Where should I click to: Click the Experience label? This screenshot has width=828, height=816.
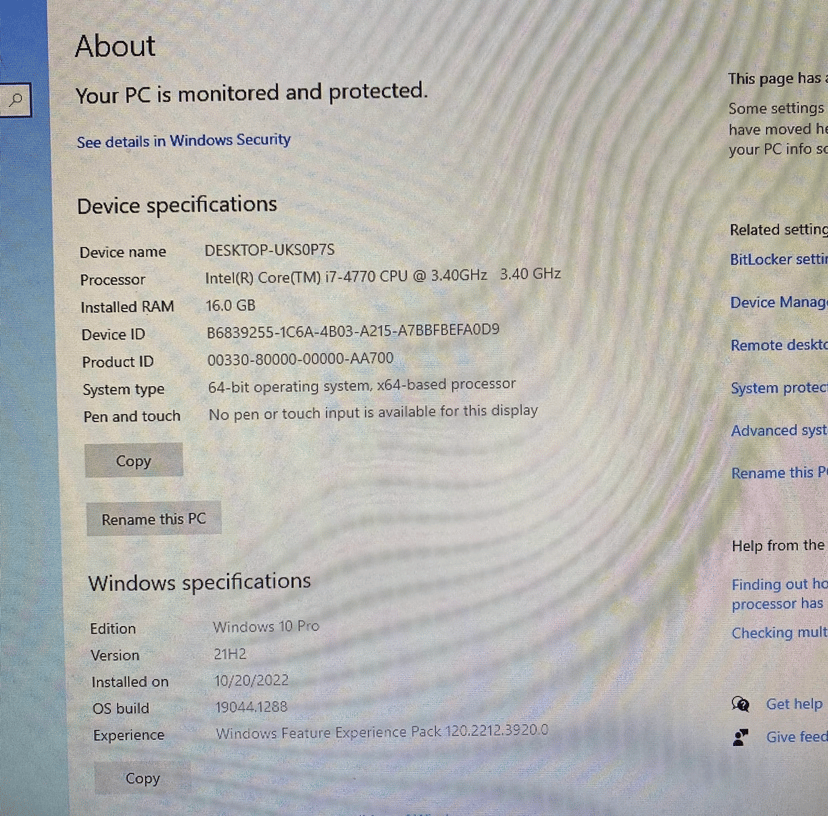click(x=129, y=735)
